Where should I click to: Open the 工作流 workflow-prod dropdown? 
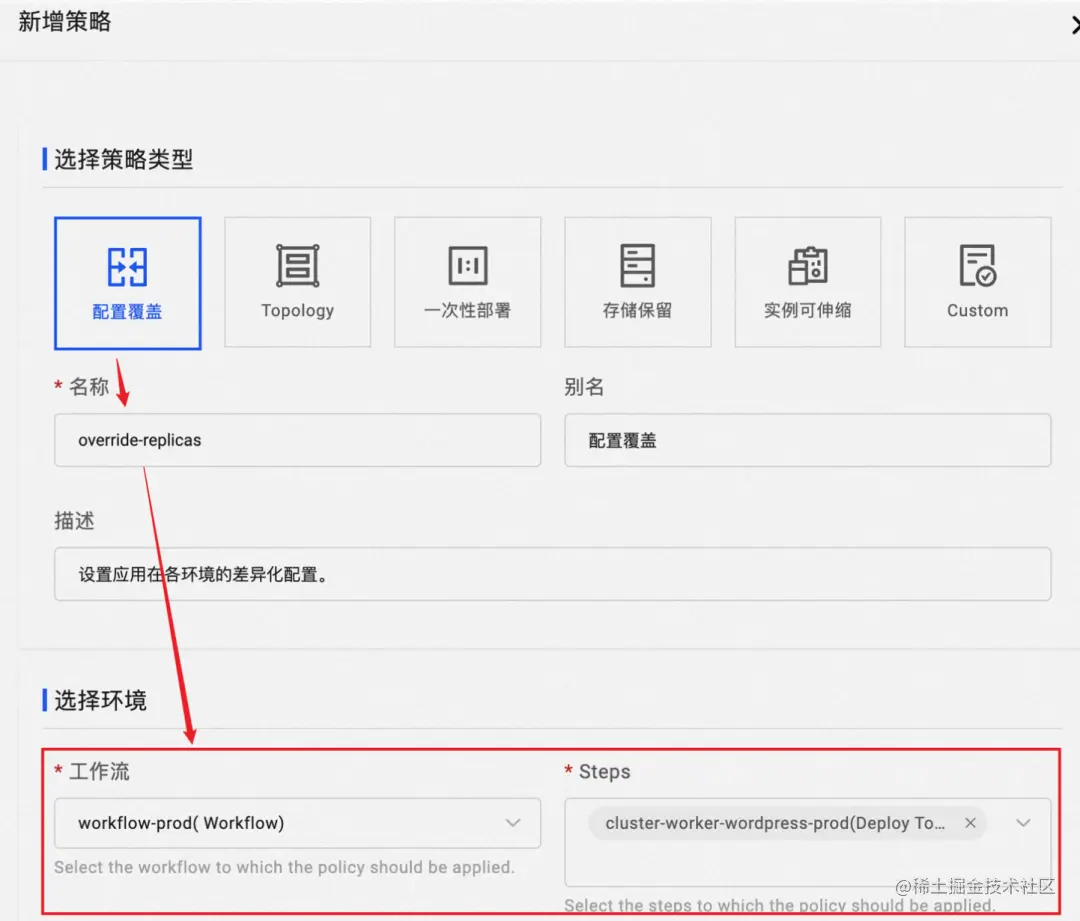(x=298, y=823)
